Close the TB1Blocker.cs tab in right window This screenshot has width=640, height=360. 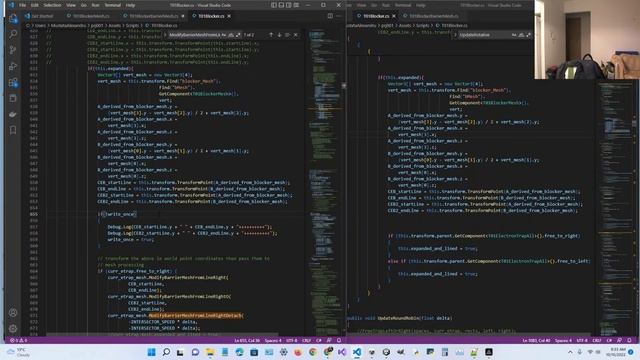393,16
